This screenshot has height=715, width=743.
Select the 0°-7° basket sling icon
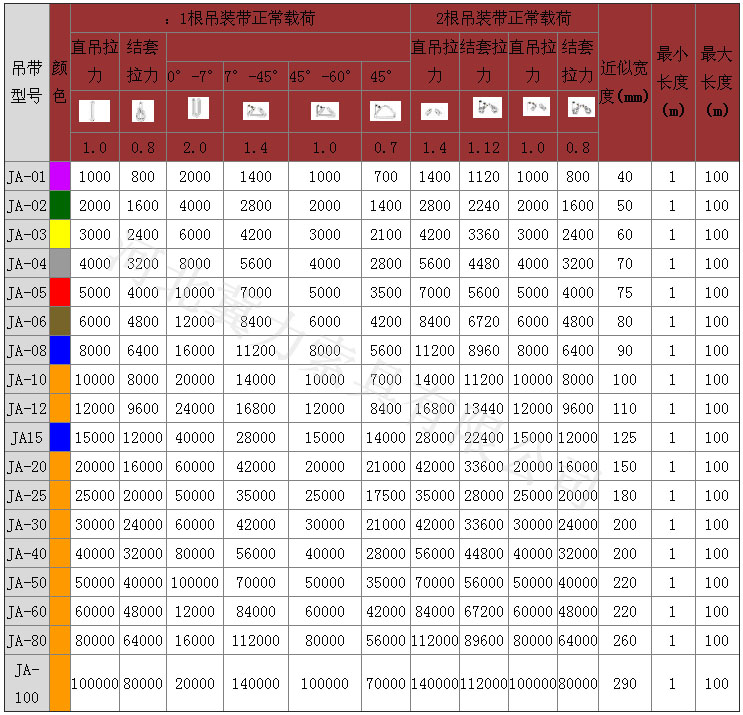[194, 109]
